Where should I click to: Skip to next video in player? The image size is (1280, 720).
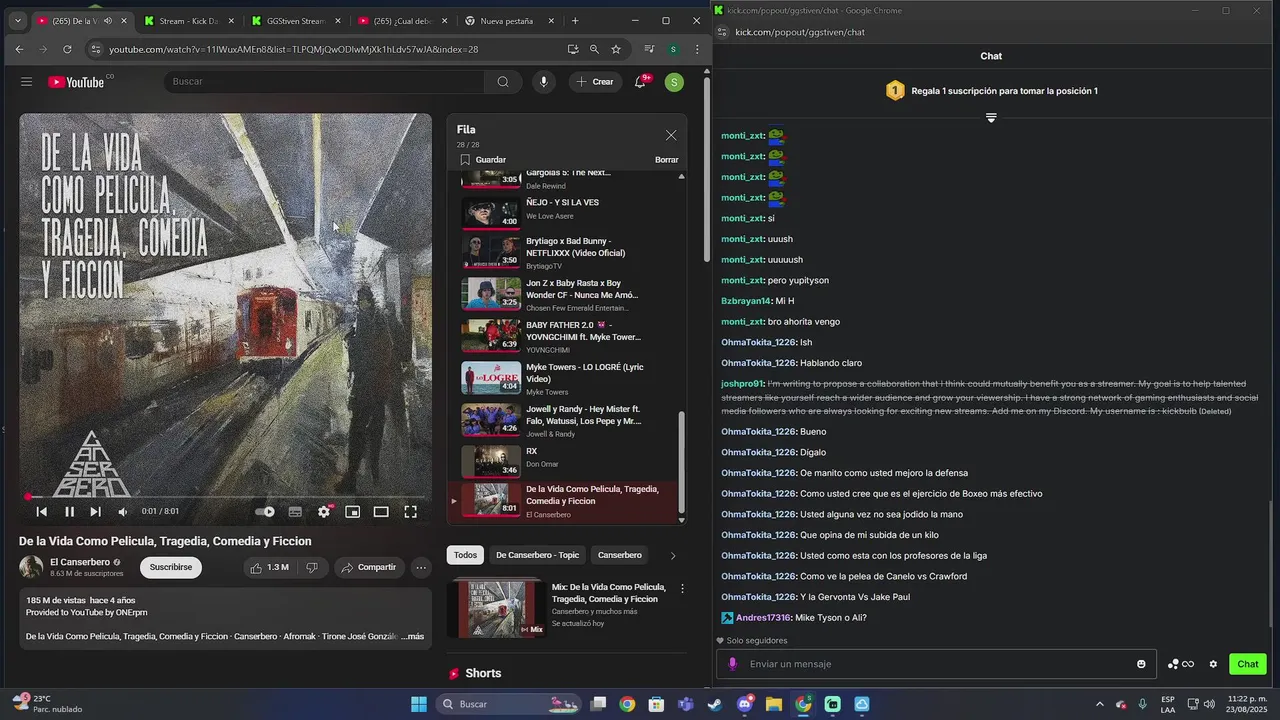[x=95, y=512]
